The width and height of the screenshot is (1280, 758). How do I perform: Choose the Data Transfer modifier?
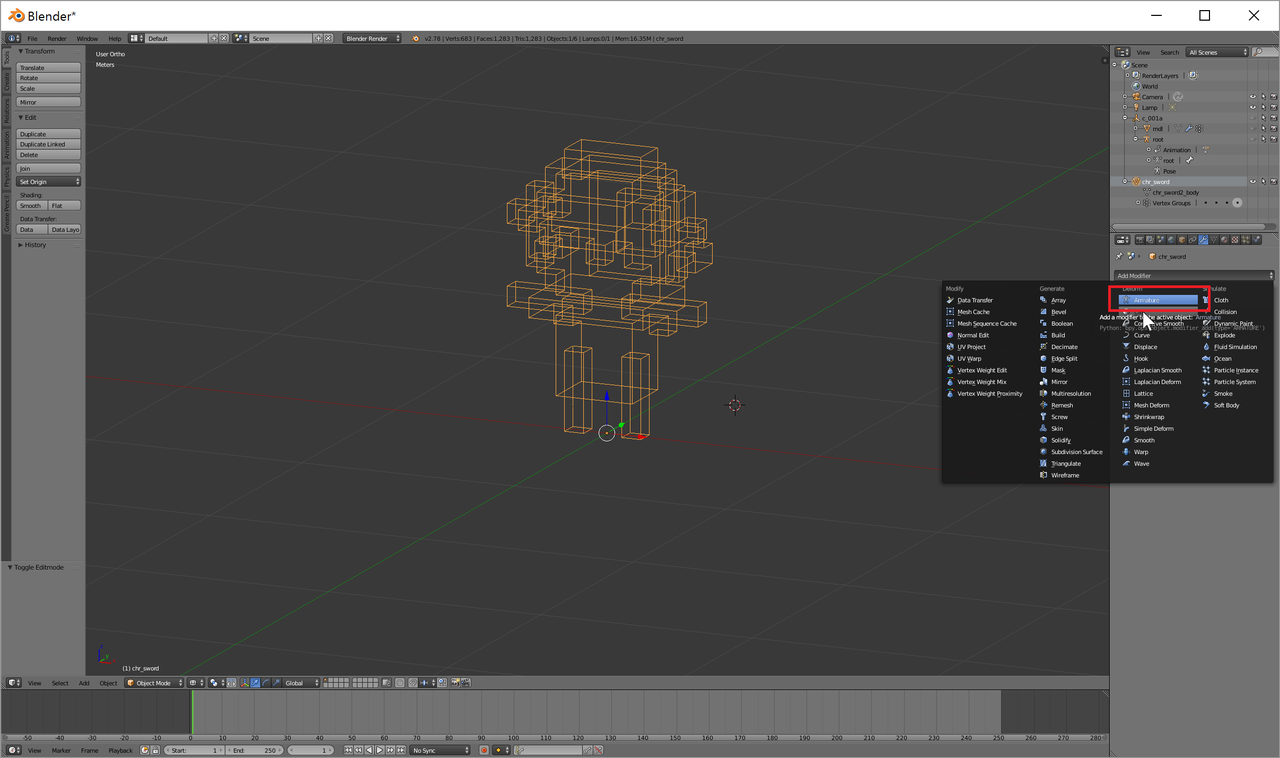click(969, 300)
